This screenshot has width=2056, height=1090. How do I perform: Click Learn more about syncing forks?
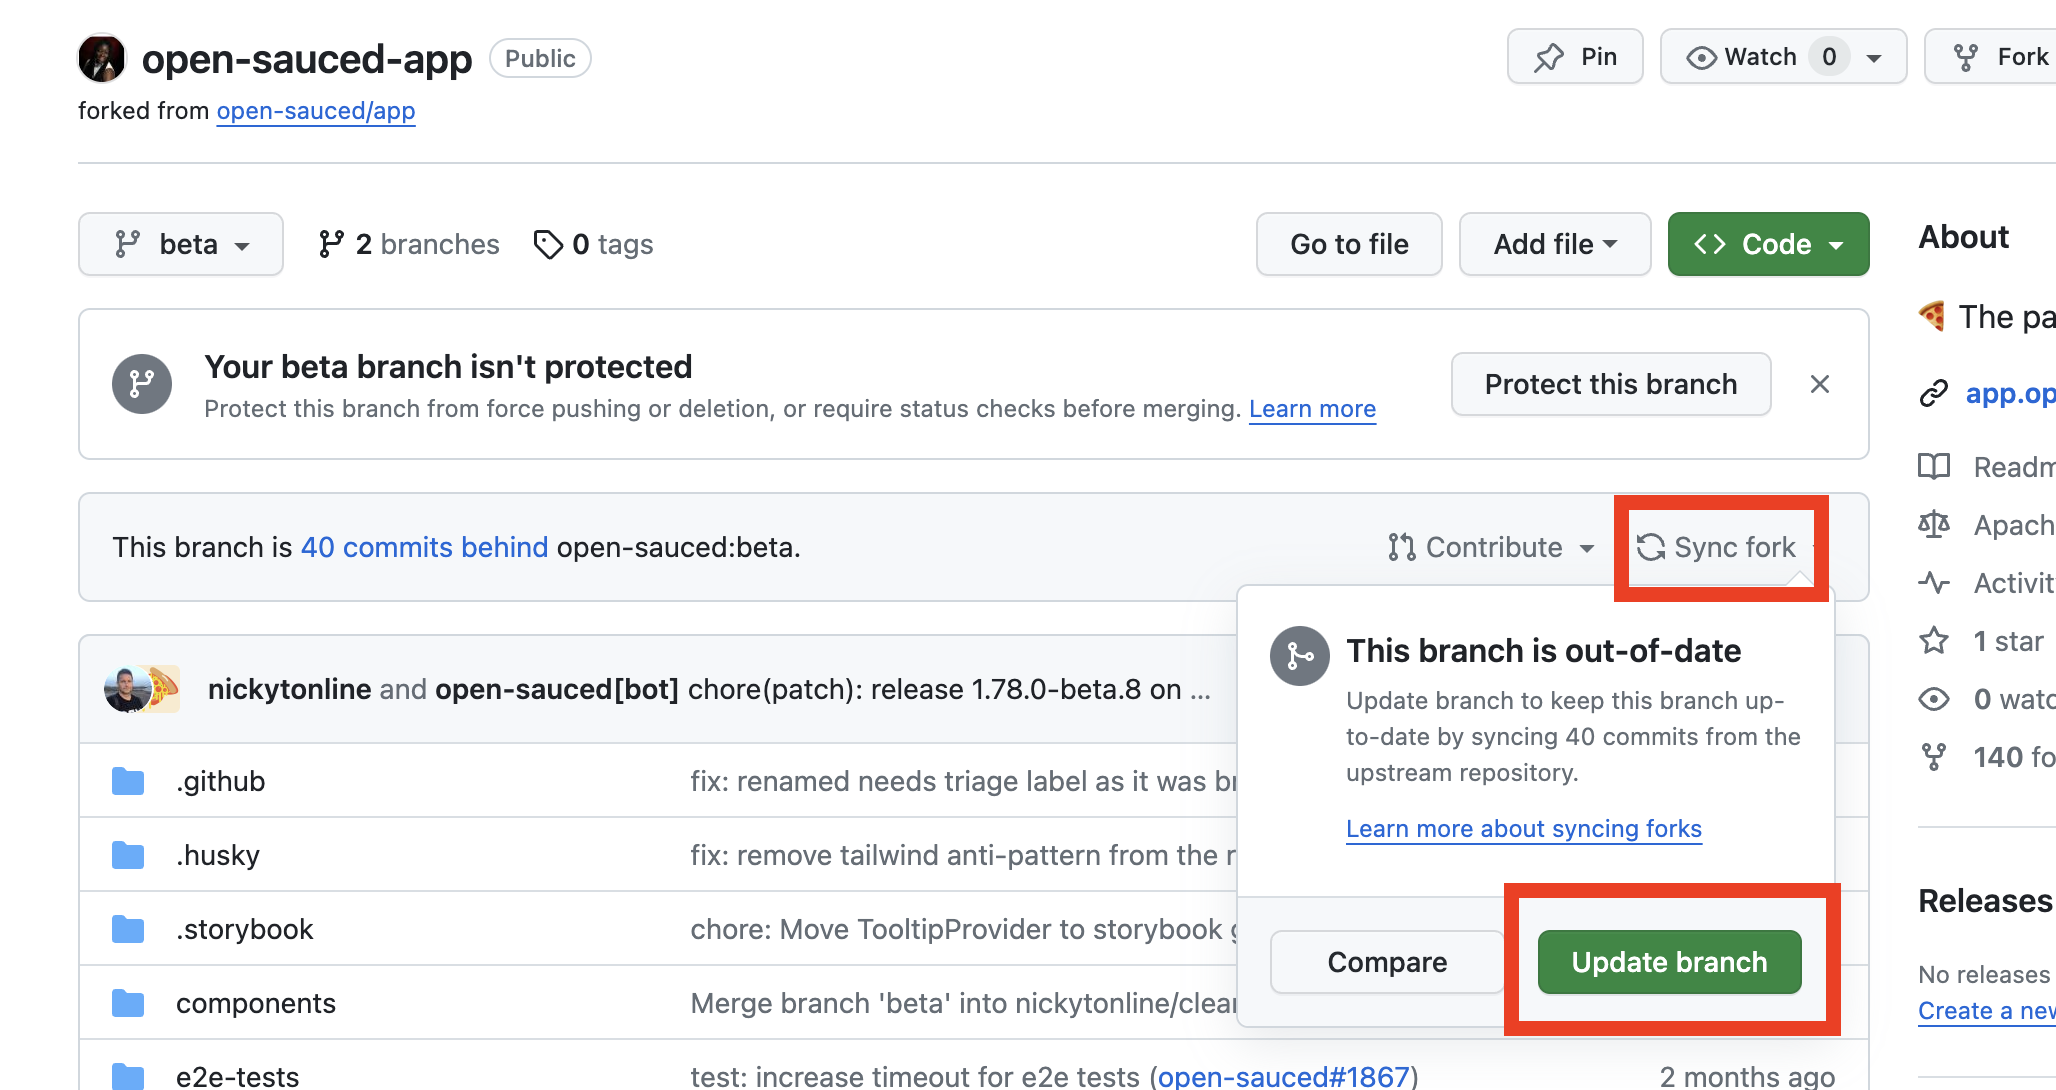(1523, 828)
